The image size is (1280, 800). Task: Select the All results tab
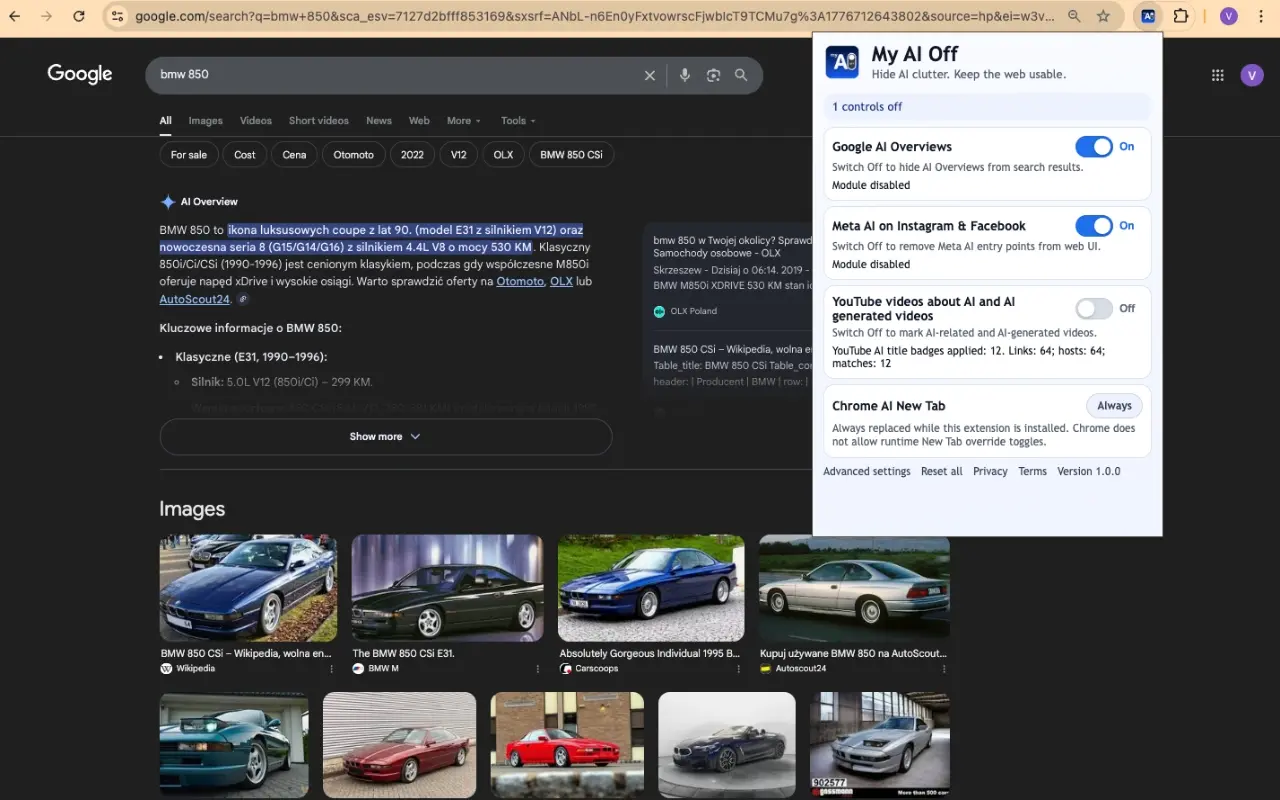166,121
